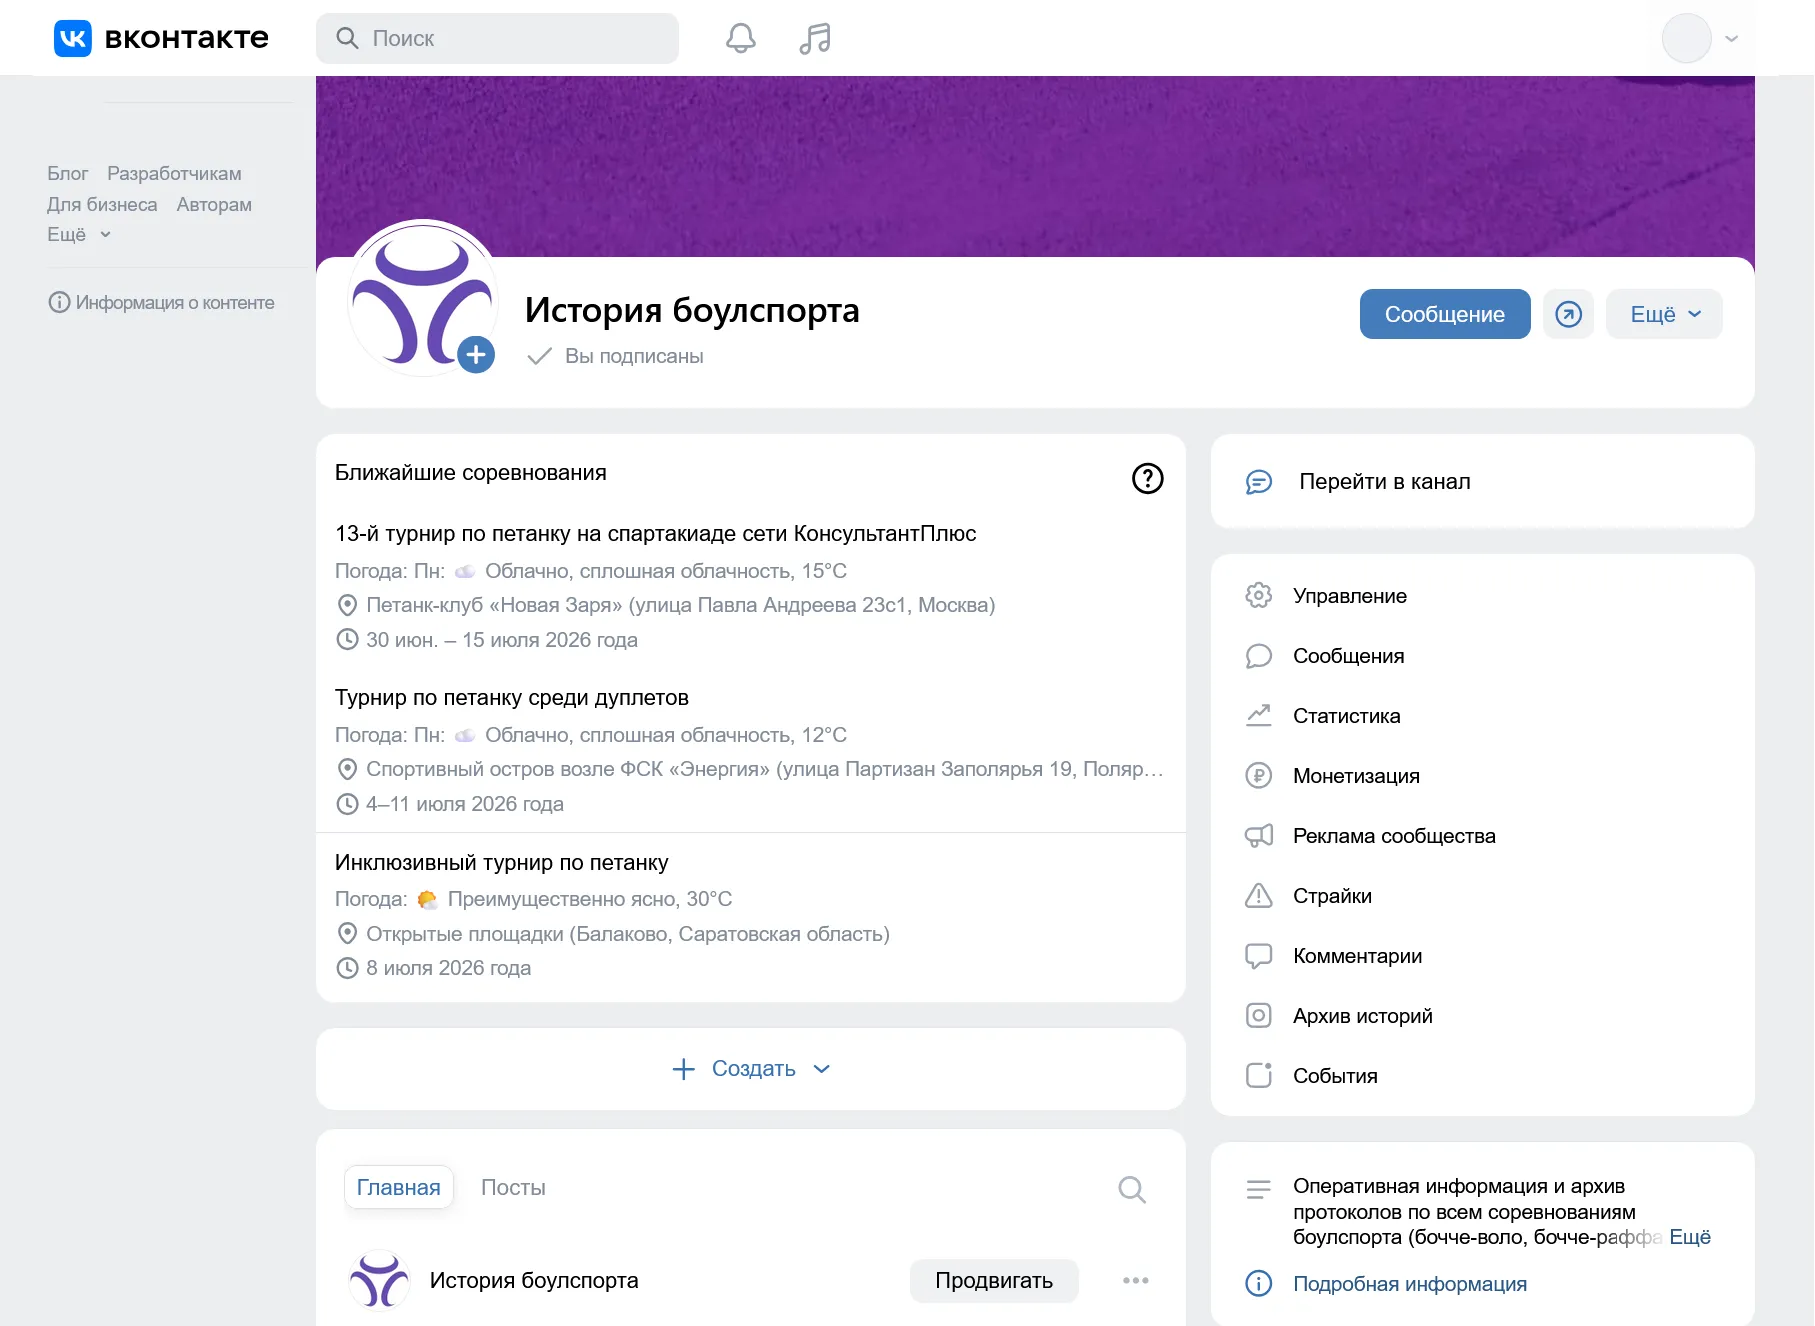Open the Для бизнеса footer link
This screenshot has width=1815, height=1326.
tap(102, 205)
